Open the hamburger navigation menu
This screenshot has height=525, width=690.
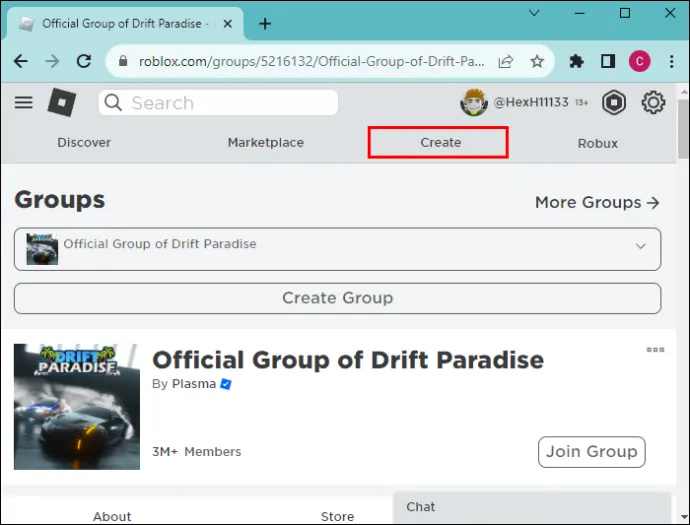23,103
